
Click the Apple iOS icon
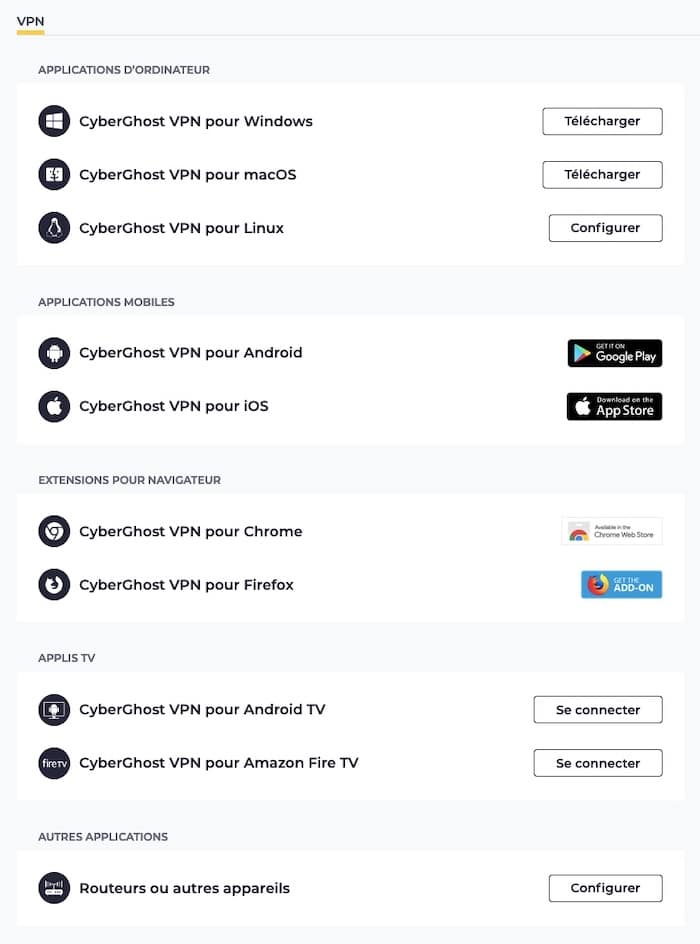tap(54, 406)
